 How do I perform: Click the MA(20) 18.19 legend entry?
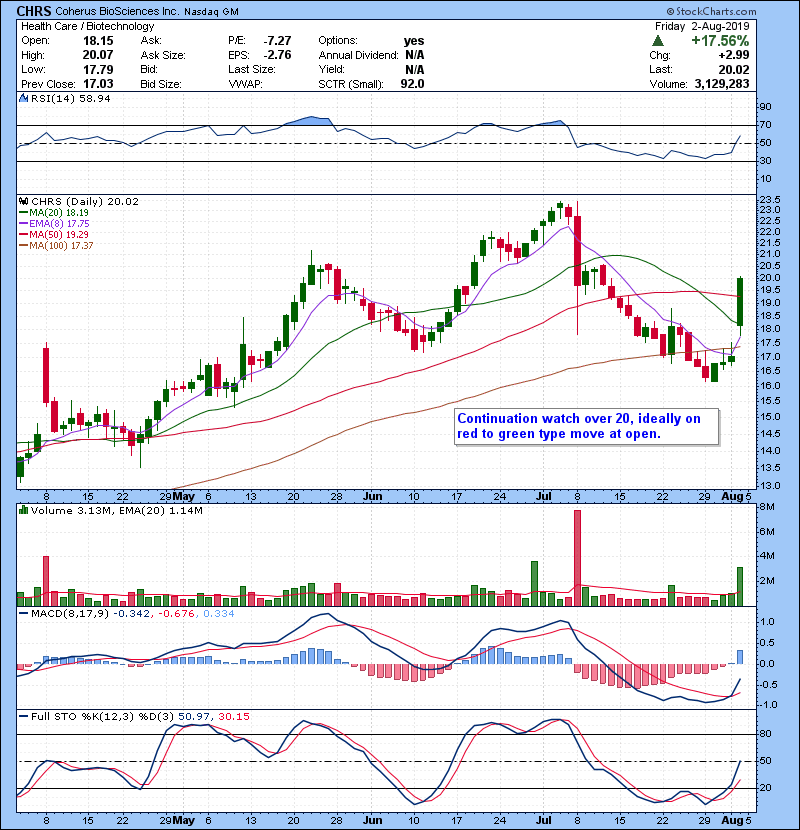54,213
